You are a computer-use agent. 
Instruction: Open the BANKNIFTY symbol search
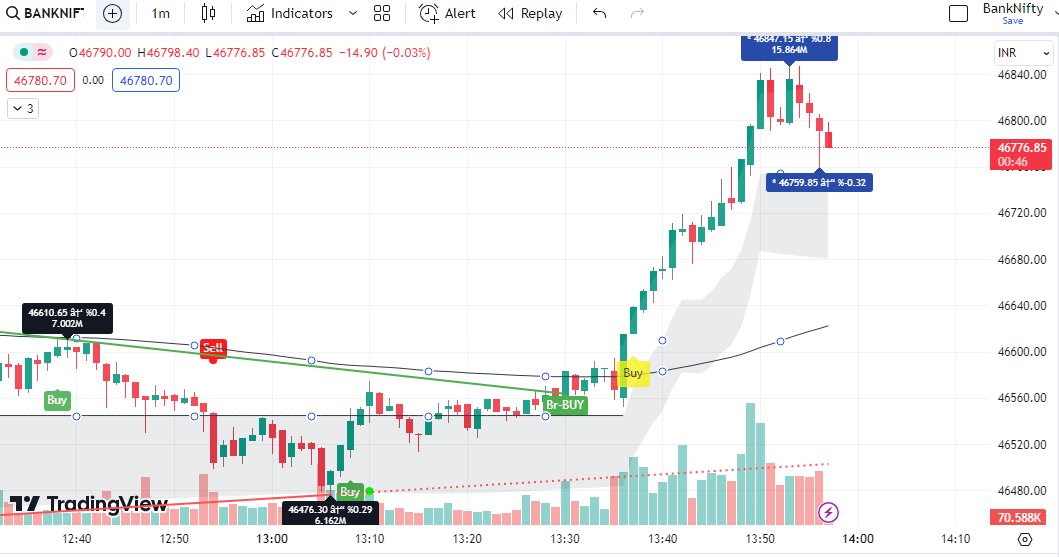pyautogui.click(x=45, y=14)
